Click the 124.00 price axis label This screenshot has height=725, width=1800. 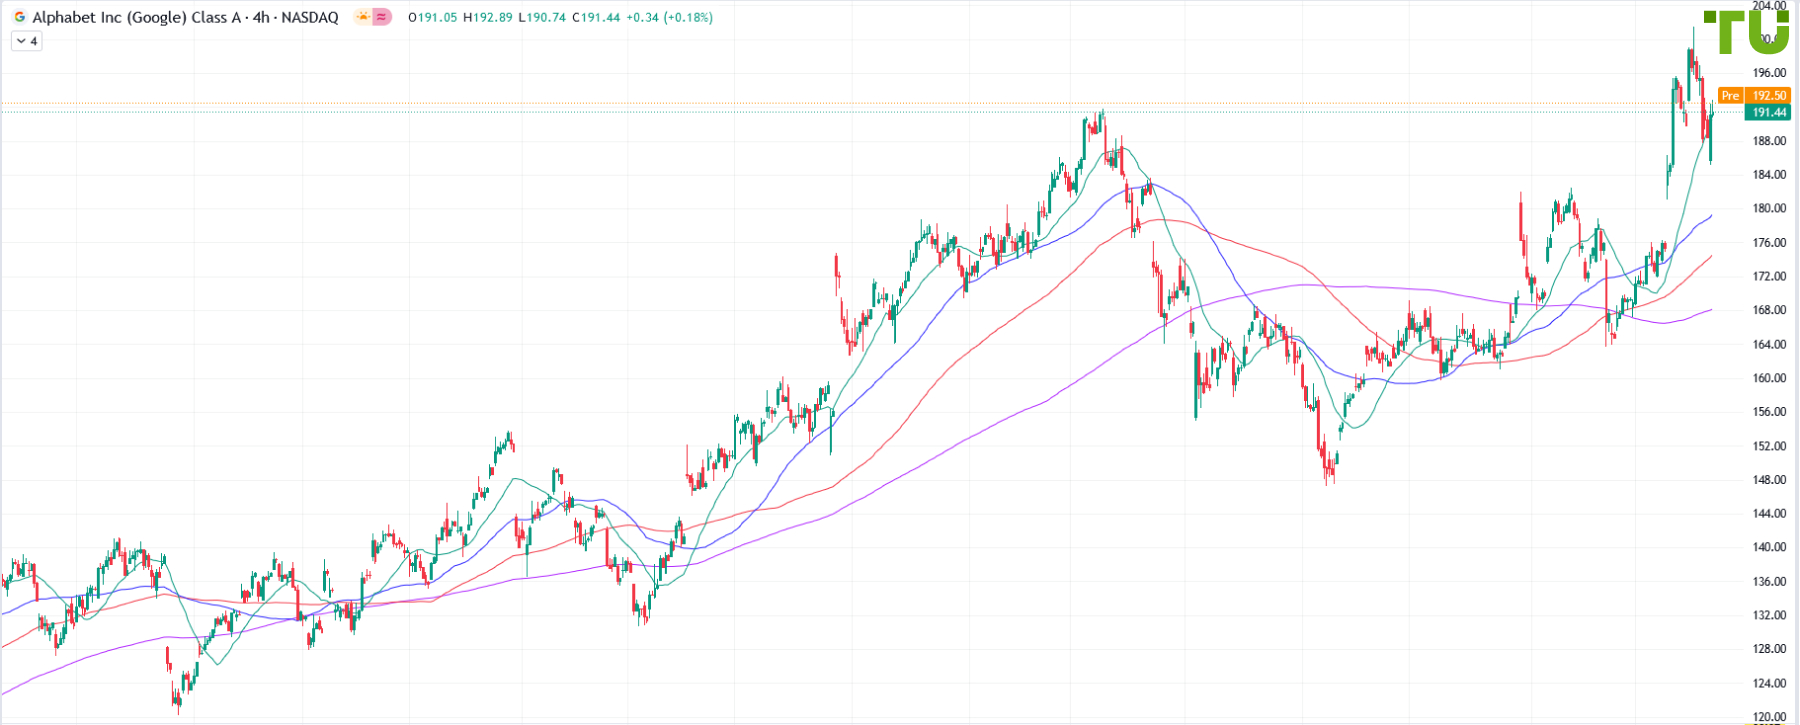coord(1769,684)
